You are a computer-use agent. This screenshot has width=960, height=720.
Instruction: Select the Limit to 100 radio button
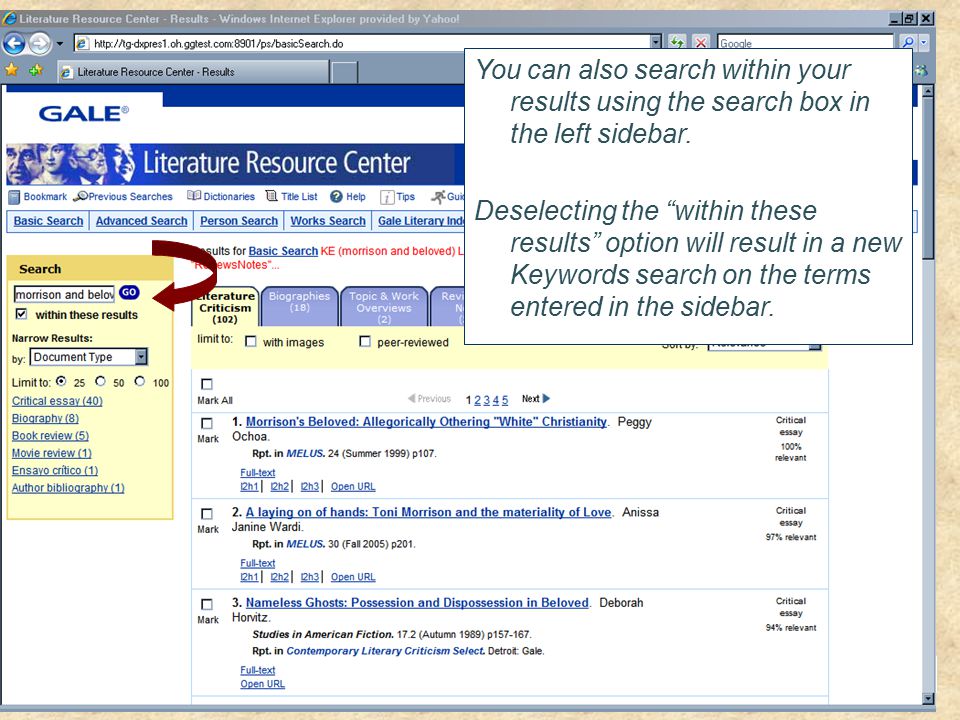(140, 381)
